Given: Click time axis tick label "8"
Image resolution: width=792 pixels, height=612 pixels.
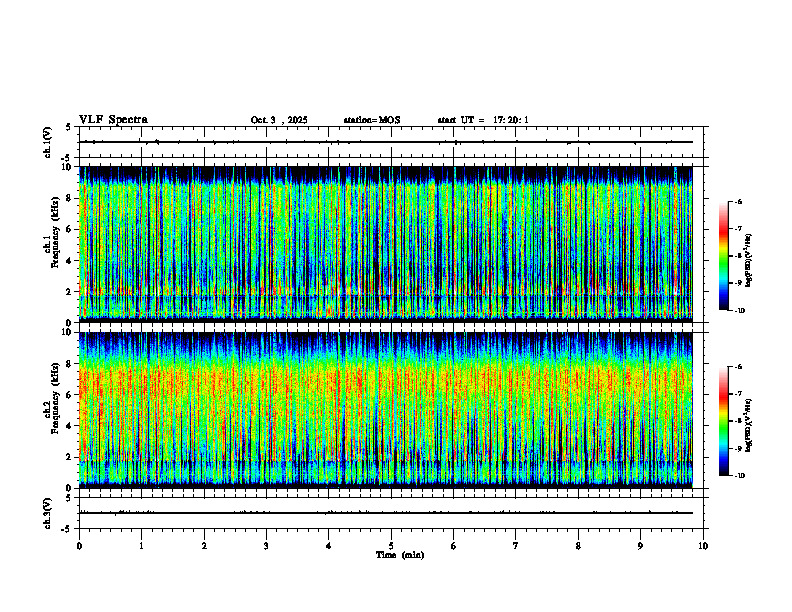Looking at the screenshot, I should click(x=578, y=546).
